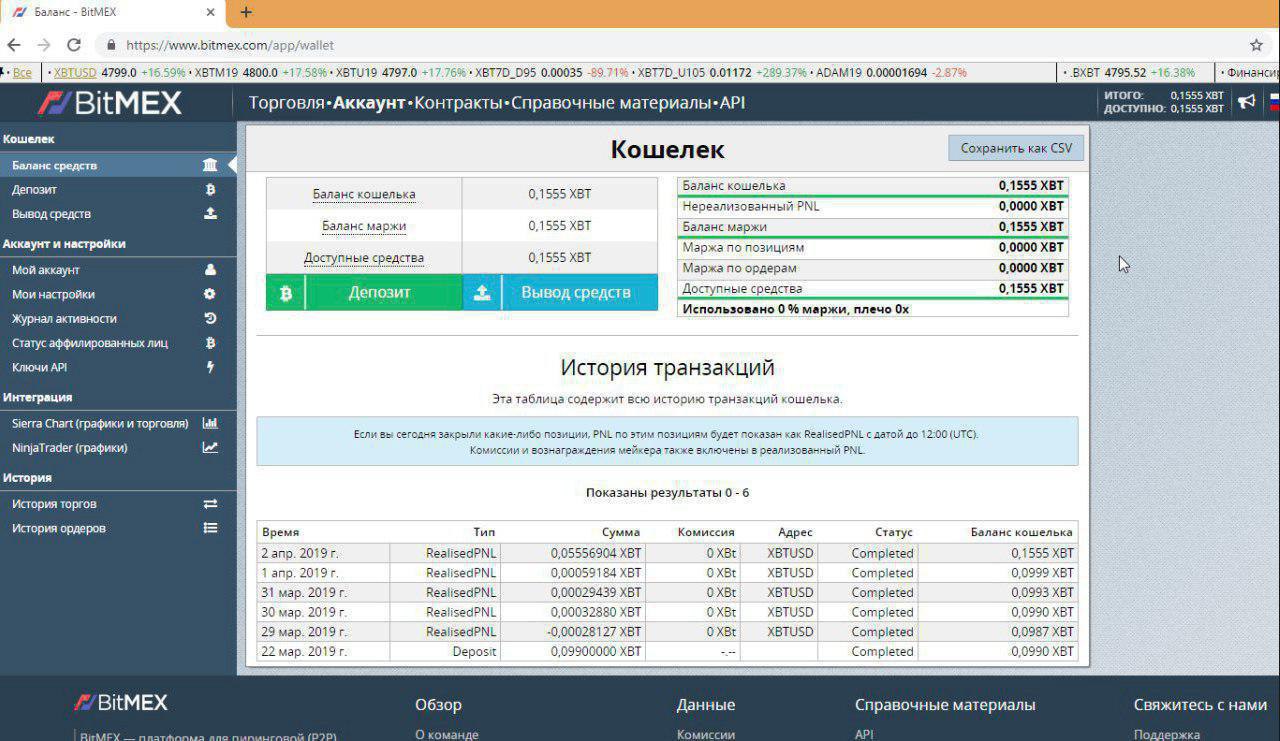Click the underlined Баланс маржи label
This screenshot has height=741, width=1280.
click(364, 226)
